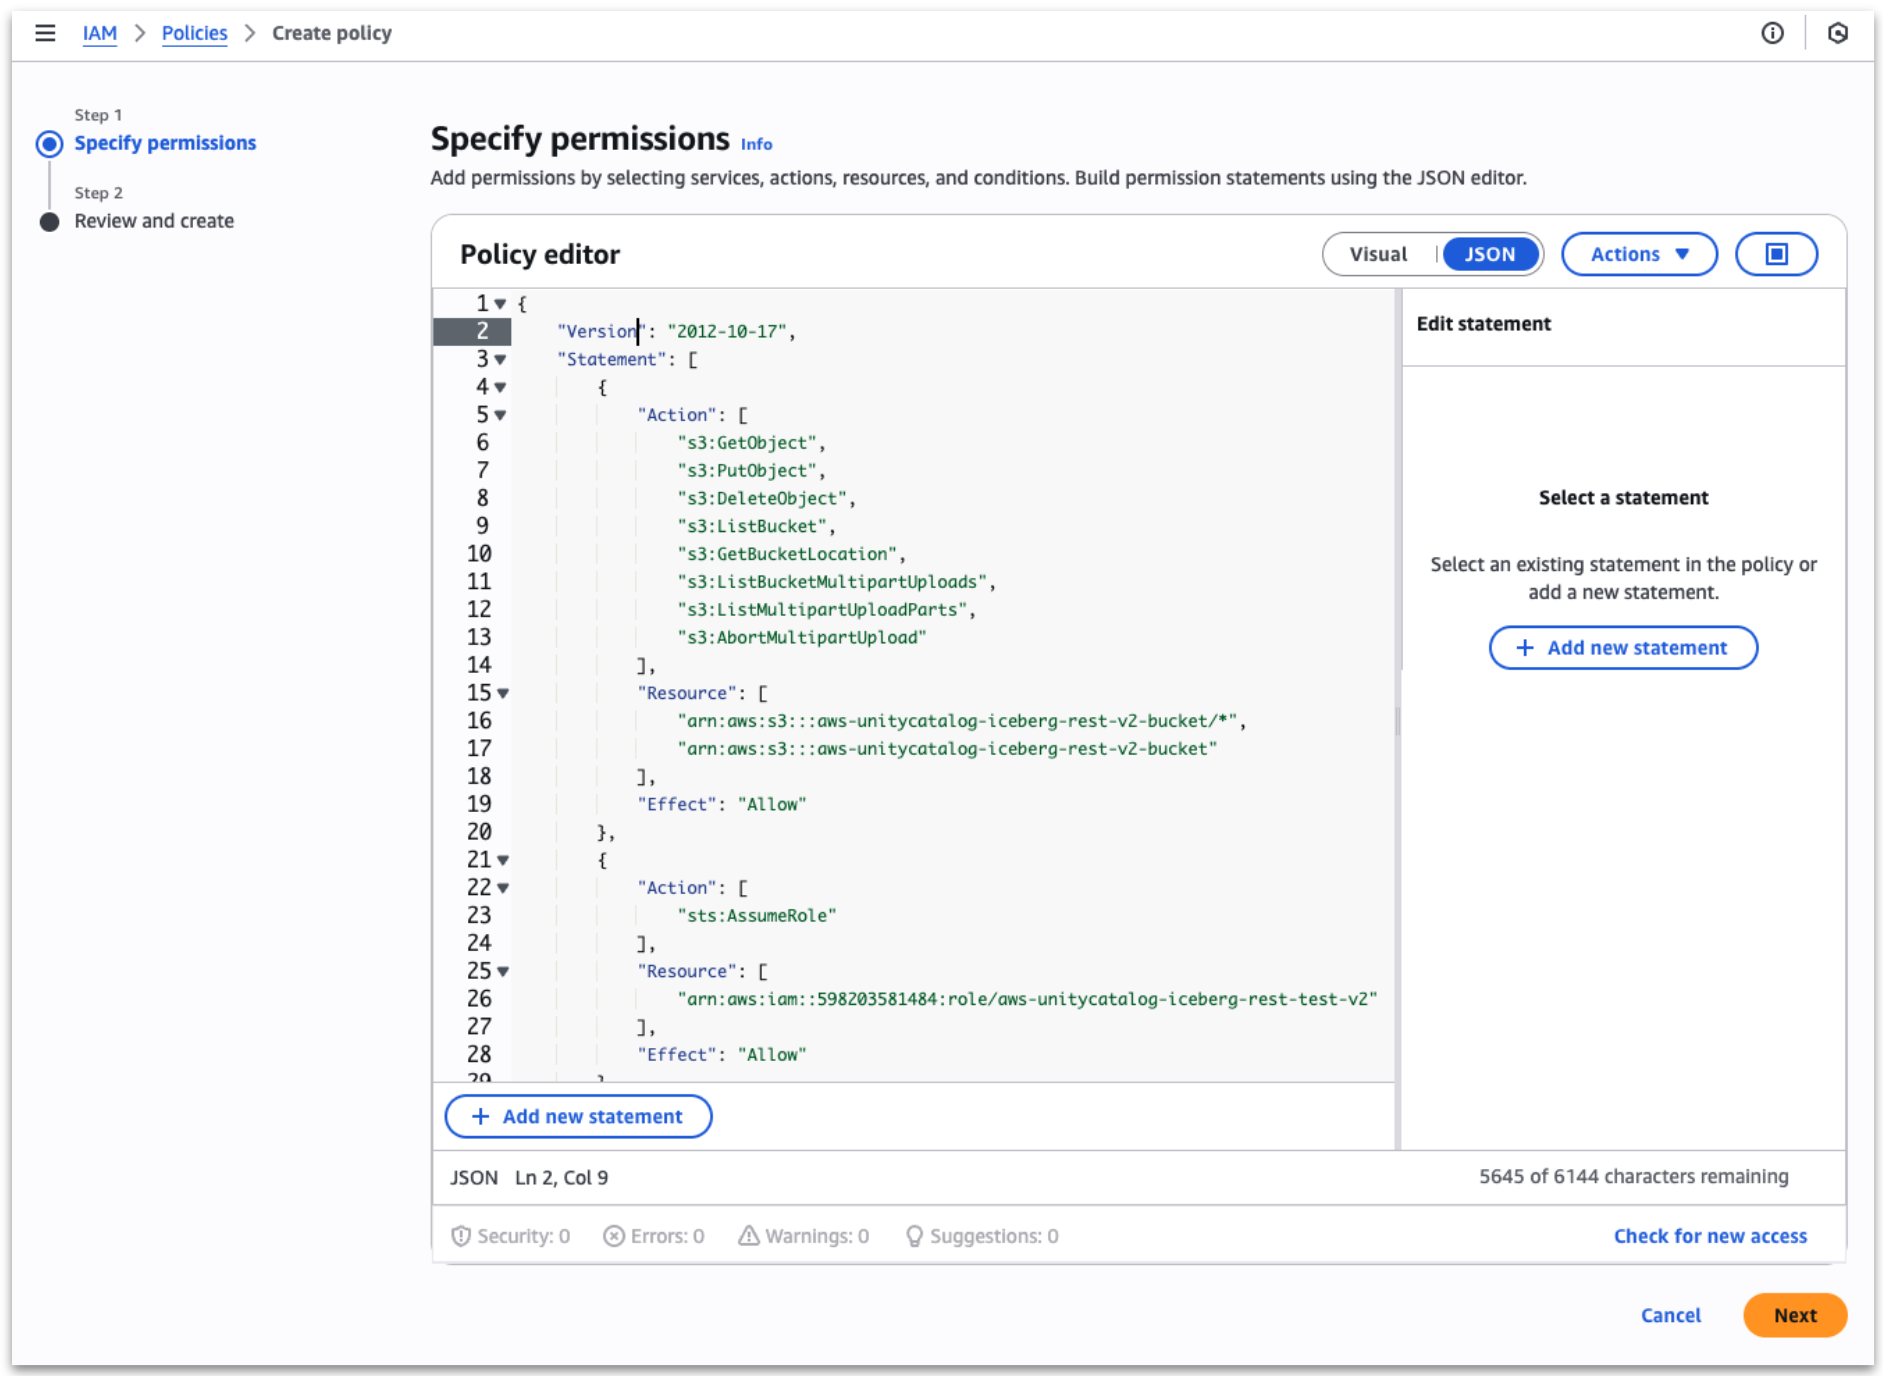Switch the editor to Visual mode

click(1379, 253)
